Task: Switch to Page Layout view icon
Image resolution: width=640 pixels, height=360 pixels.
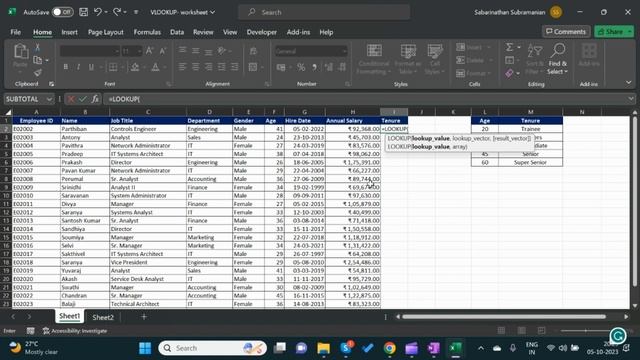Action: [x=521, y=331]
